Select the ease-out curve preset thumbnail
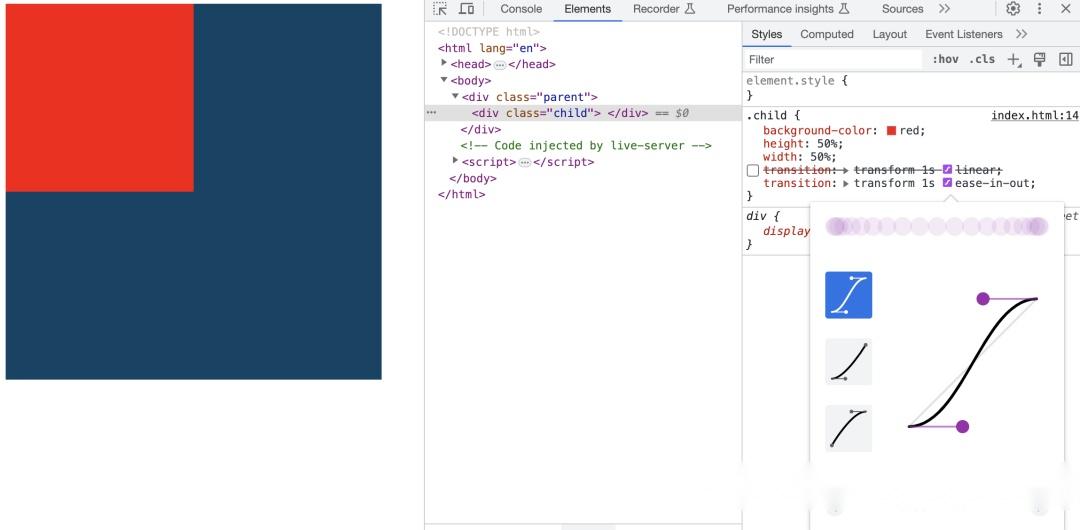 849,428
